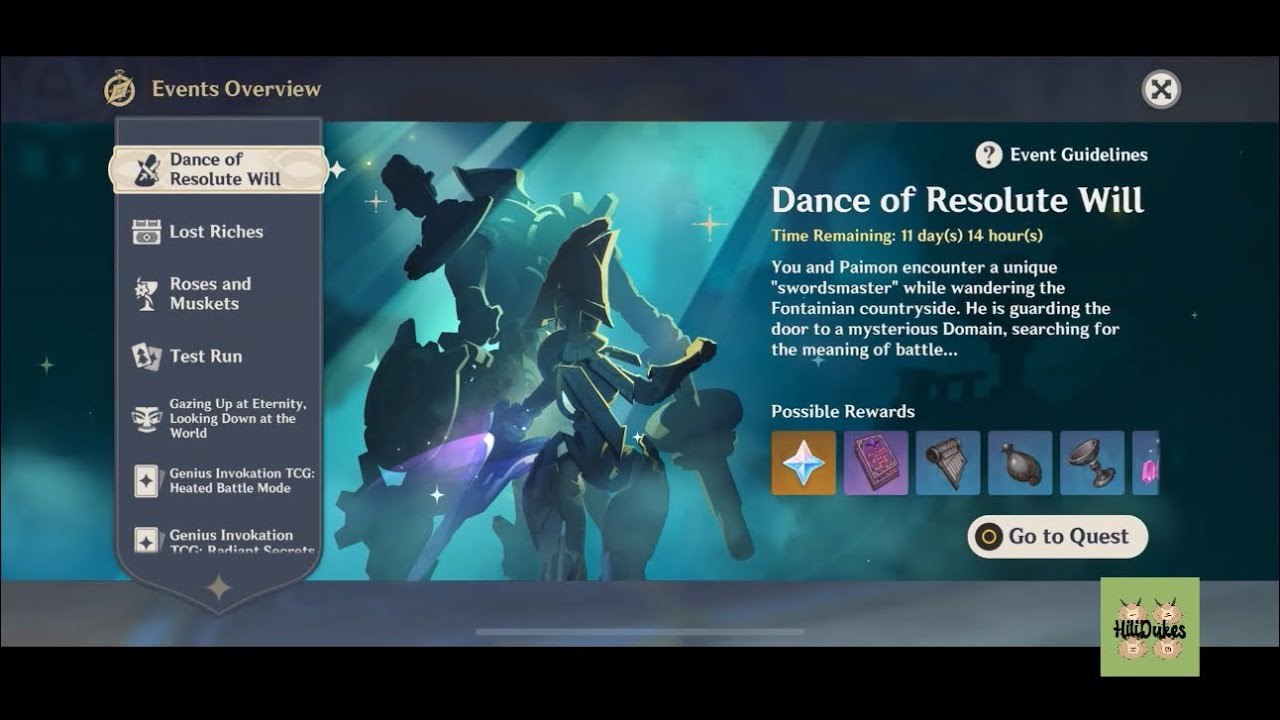The width and height of the screenshot is (1280, 720).
Task: View the partially hidden pink crystal reward
Action: pos(1146,463)
